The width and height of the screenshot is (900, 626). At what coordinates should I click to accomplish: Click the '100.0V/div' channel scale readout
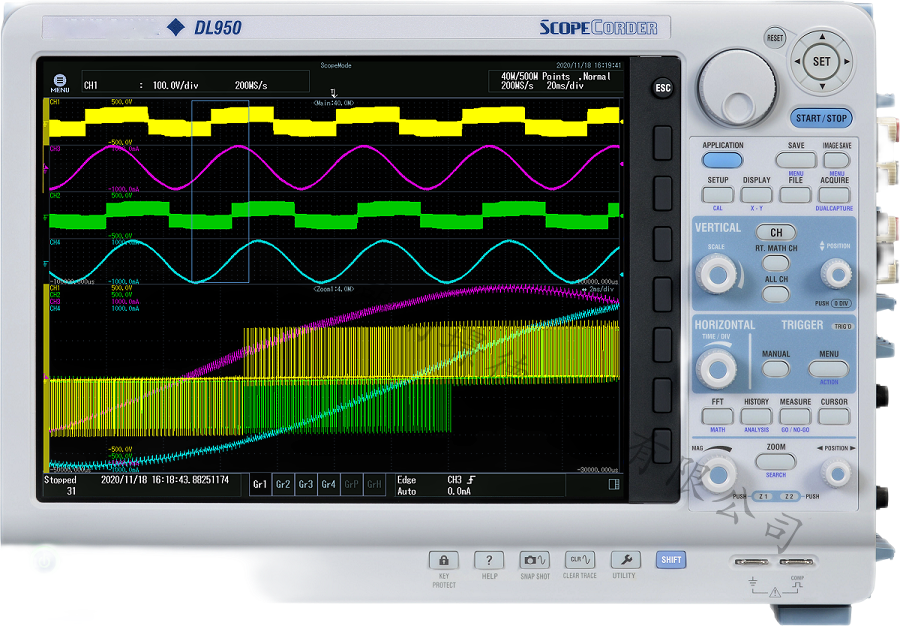coord(176,85)
